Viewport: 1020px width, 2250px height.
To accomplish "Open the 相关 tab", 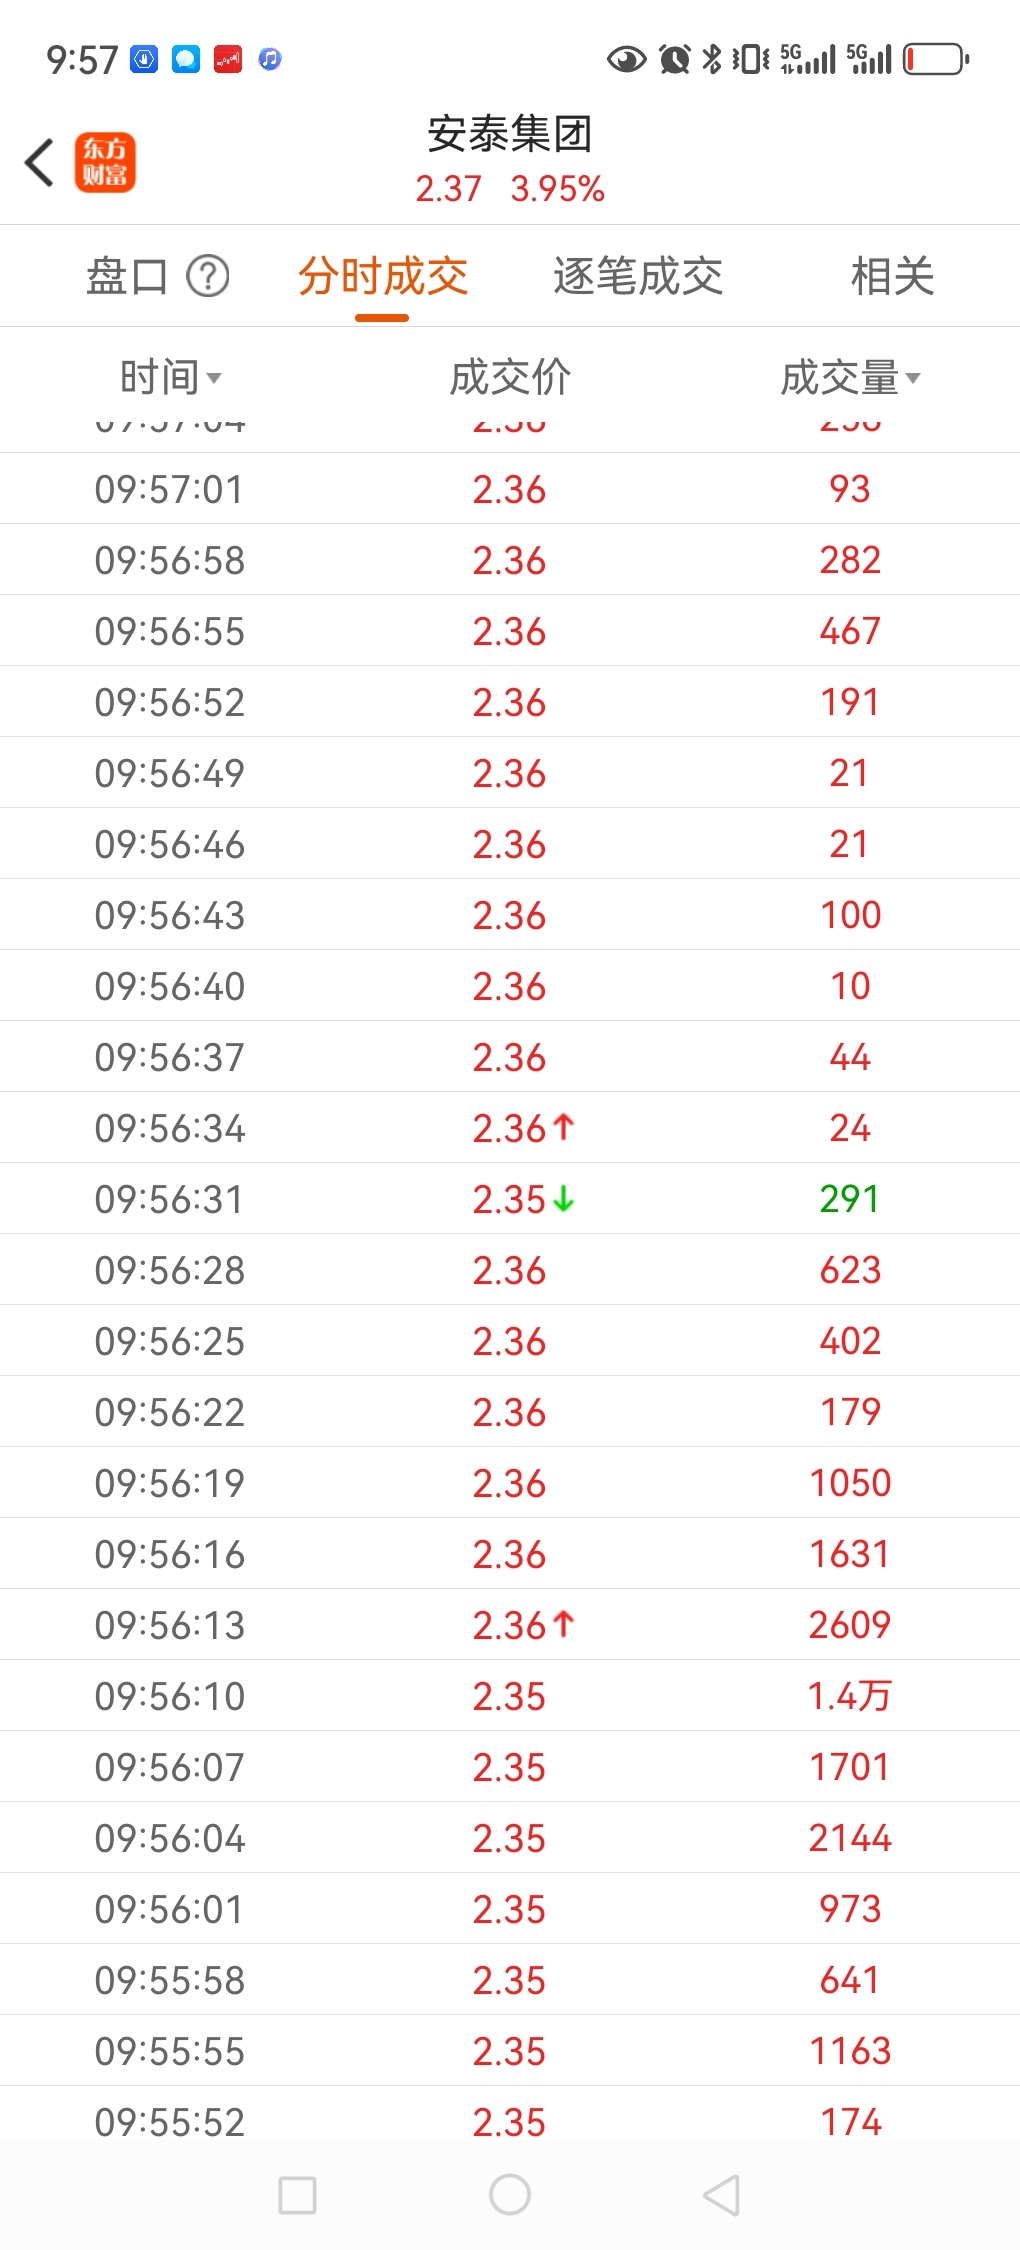I will [892, 276].
